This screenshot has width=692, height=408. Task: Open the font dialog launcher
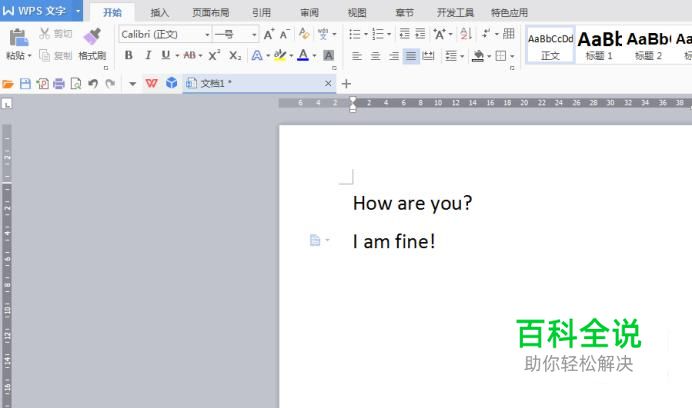tap(334, 68)
